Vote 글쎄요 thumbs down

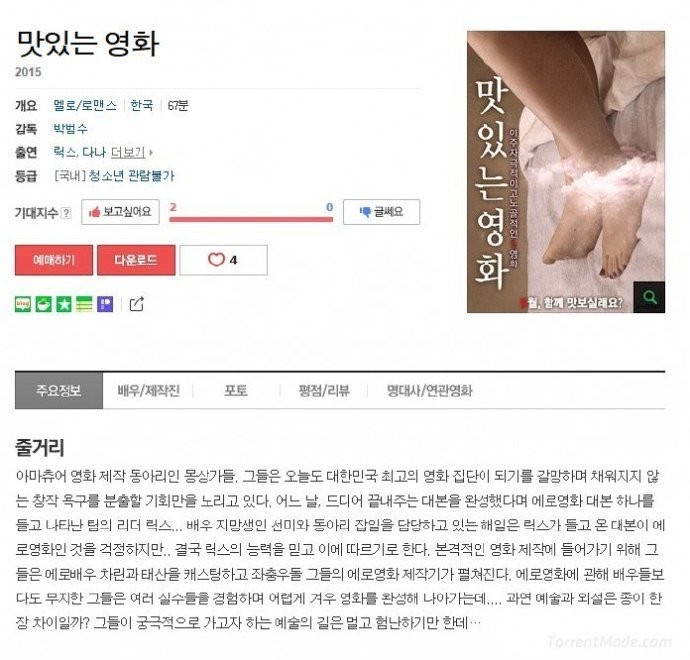[x=382, y=212]
